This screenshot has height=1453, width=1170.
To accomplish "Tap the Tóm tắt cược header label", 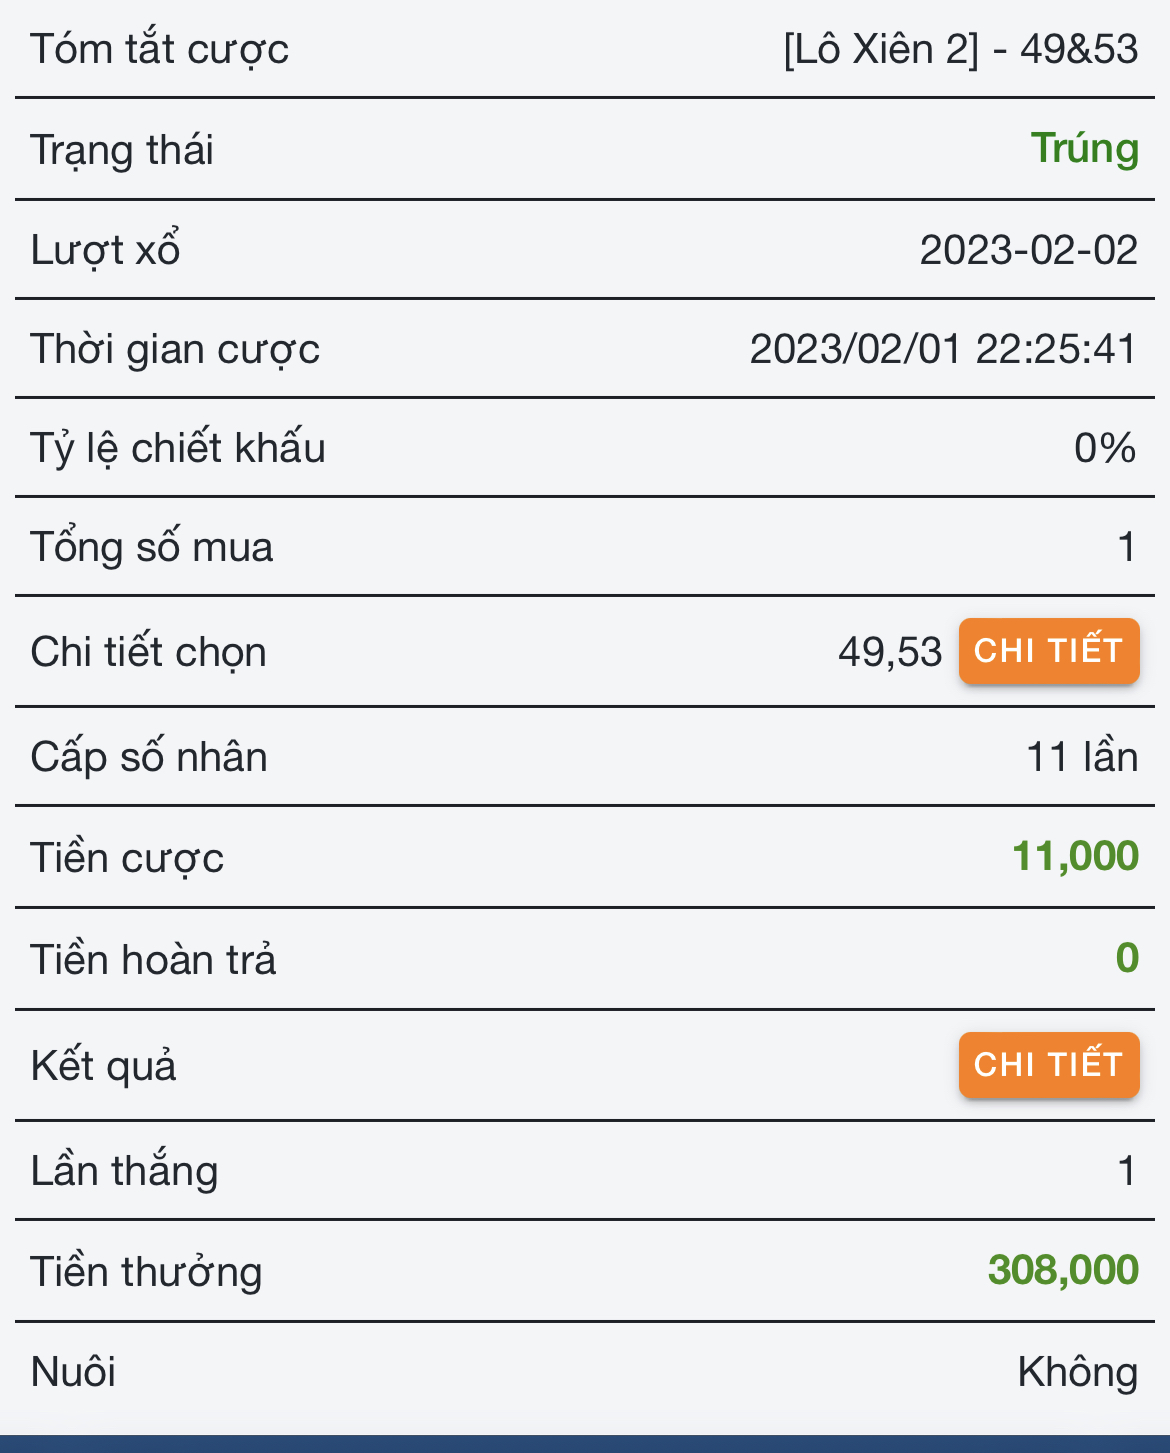I will pos(160,49).
